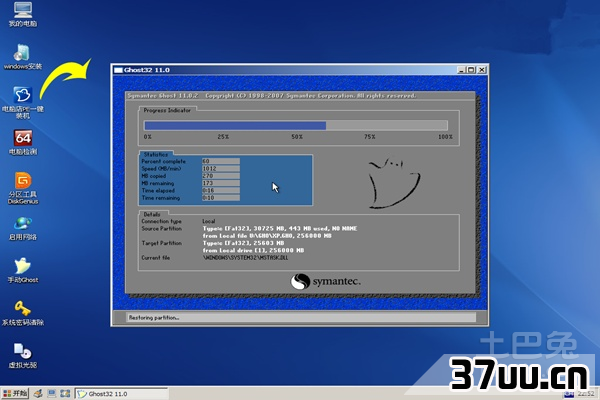Open the 系统密码清除 key icon
Image resolution: width=600 pixels, height=400 pixels.
coord(23,313)
